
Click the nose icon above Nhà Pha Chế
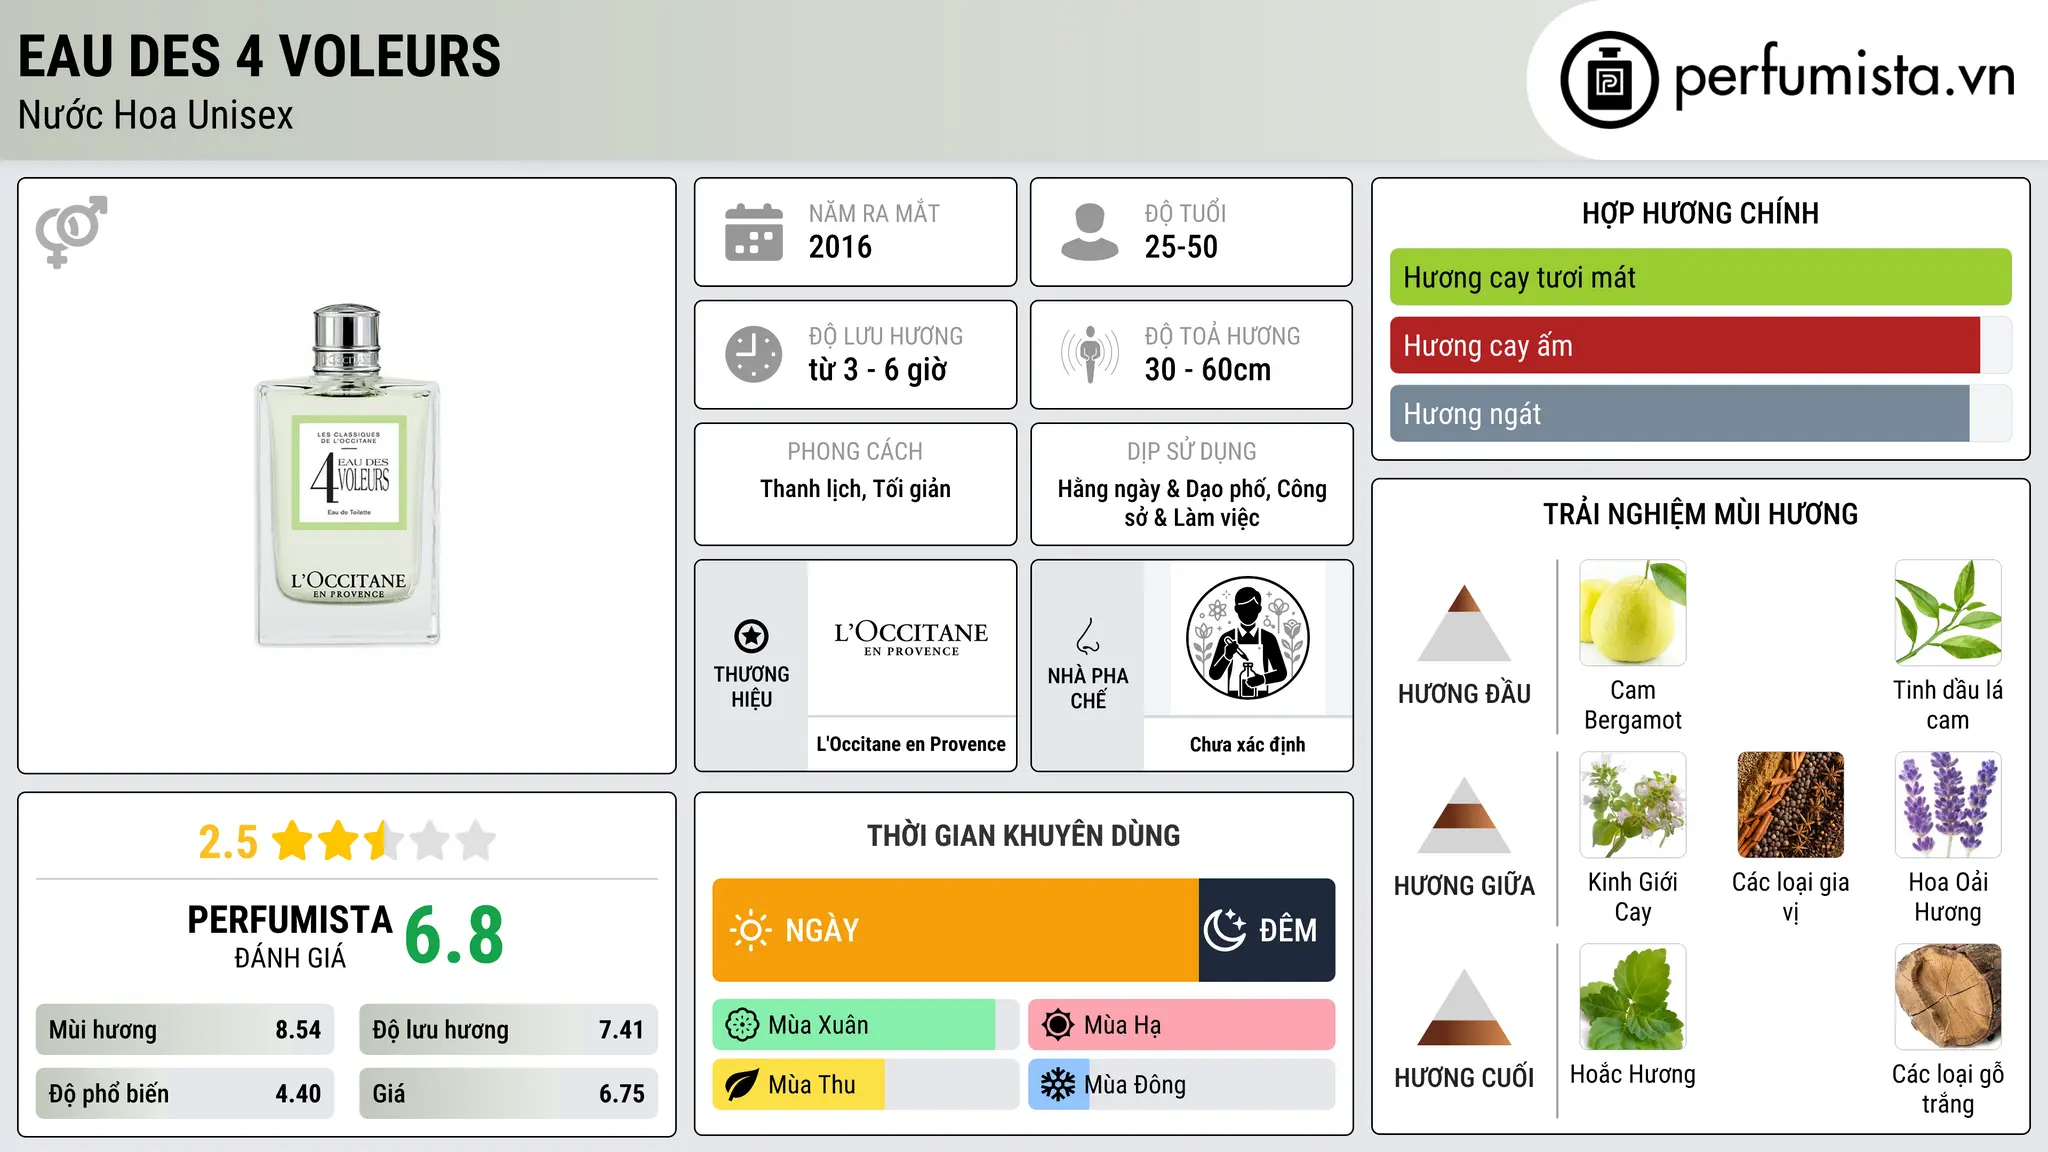tap(1088, 636)
